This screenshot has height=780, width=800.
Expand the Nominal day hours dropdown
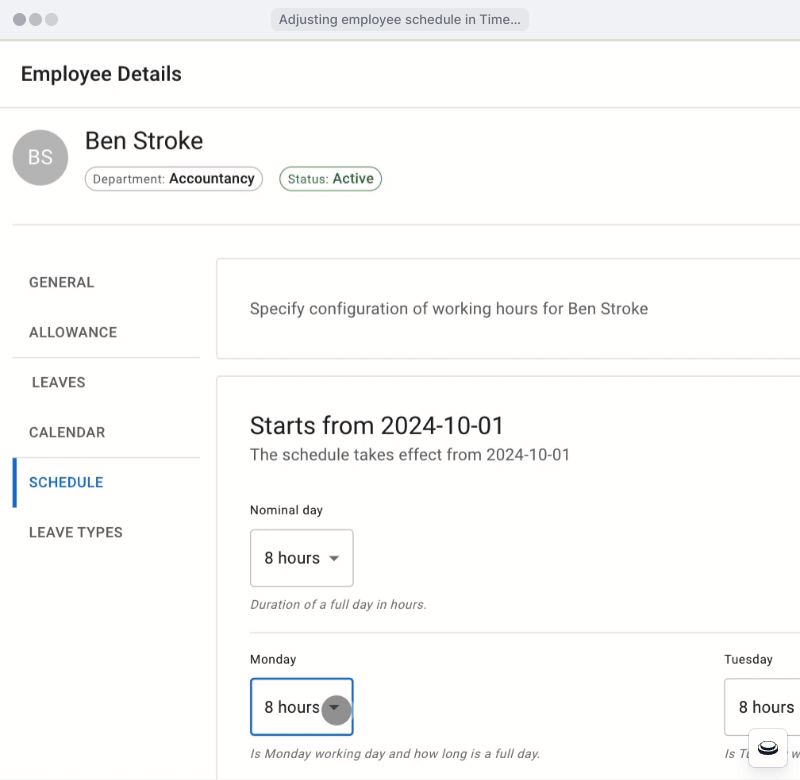point(301,558)
